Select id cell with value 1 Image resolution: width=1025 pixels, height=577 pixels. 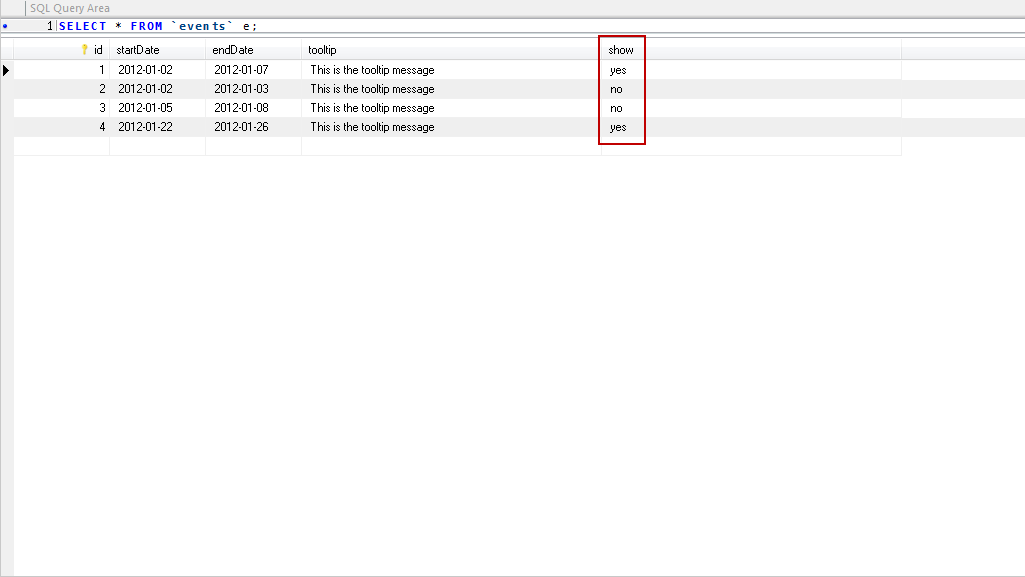(x=61, y=70)
